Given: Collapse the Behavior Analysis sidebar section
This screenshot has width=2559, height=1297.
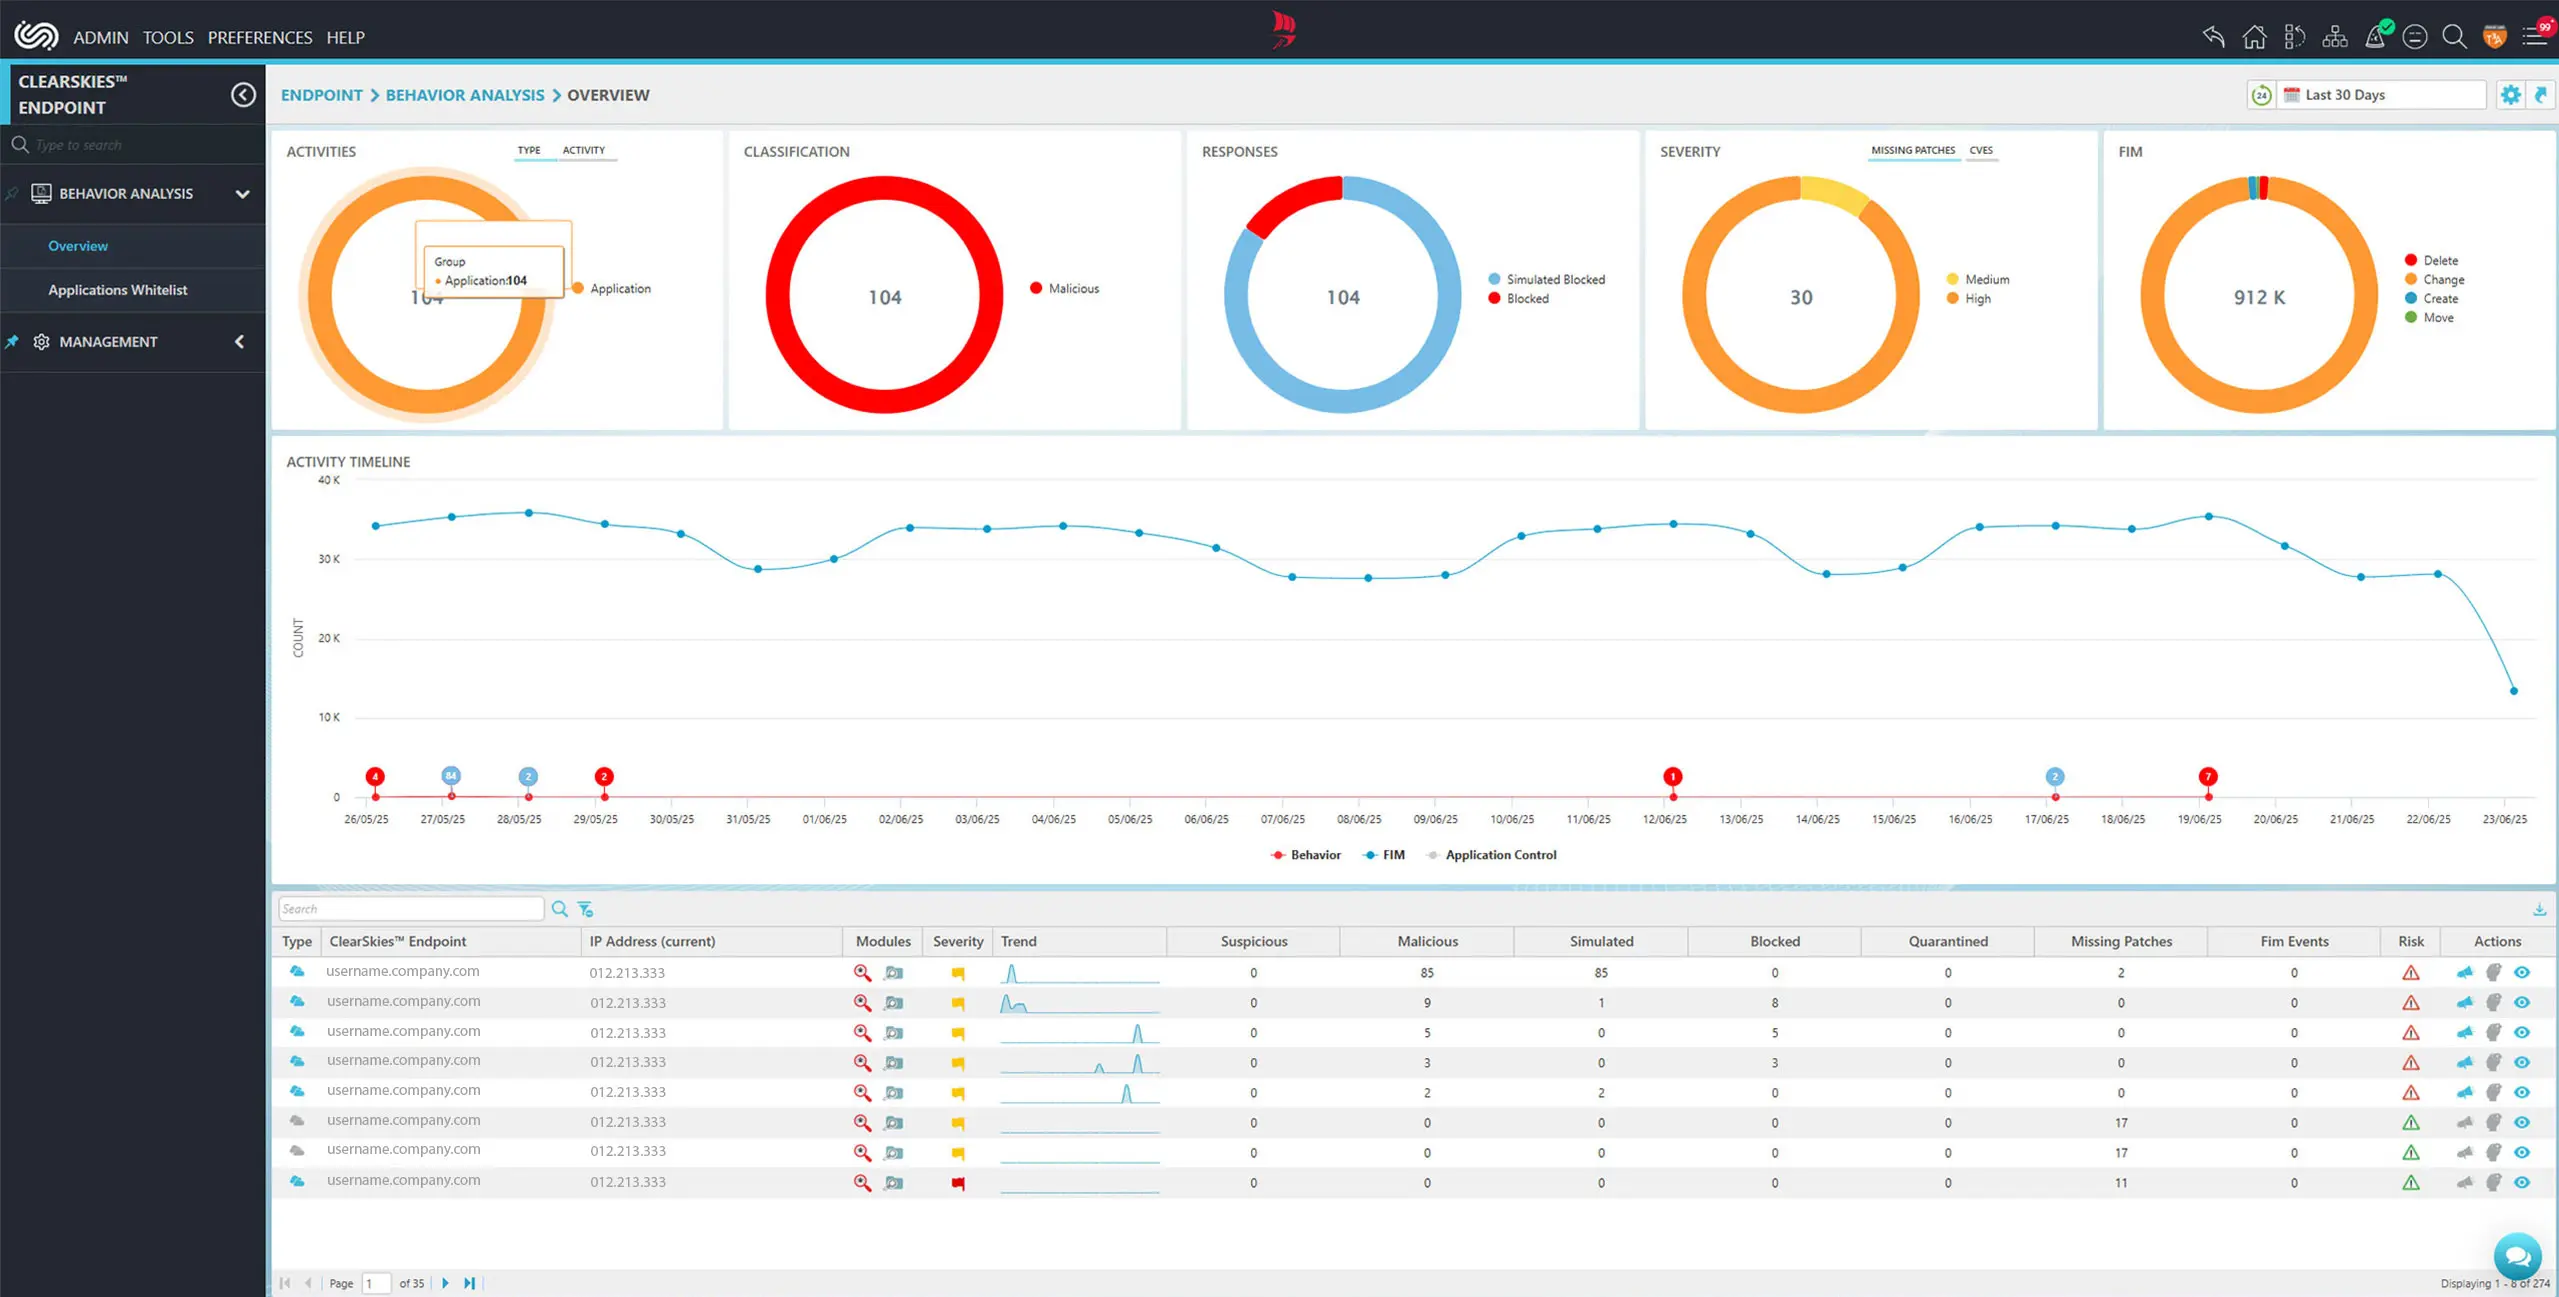Looking at the screenshot, I should [242, 194].
